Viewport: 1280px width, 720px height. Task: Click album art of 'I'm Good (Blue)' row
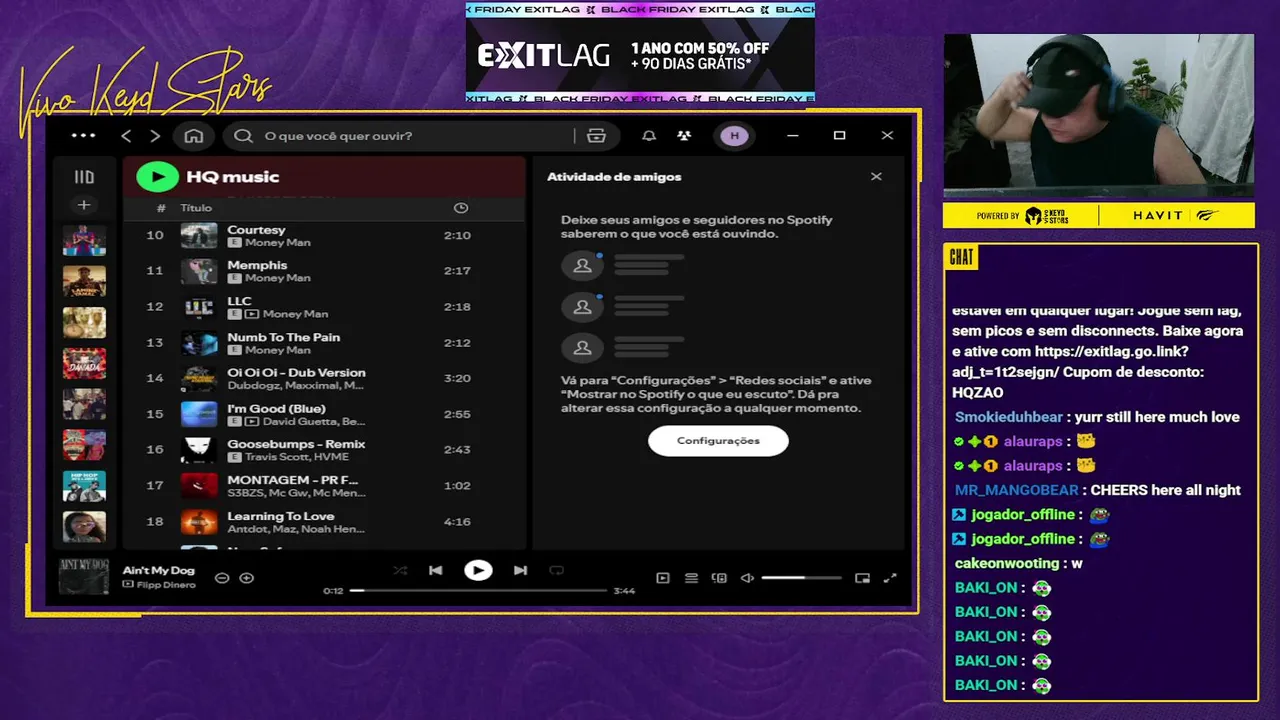click(199, 414)
